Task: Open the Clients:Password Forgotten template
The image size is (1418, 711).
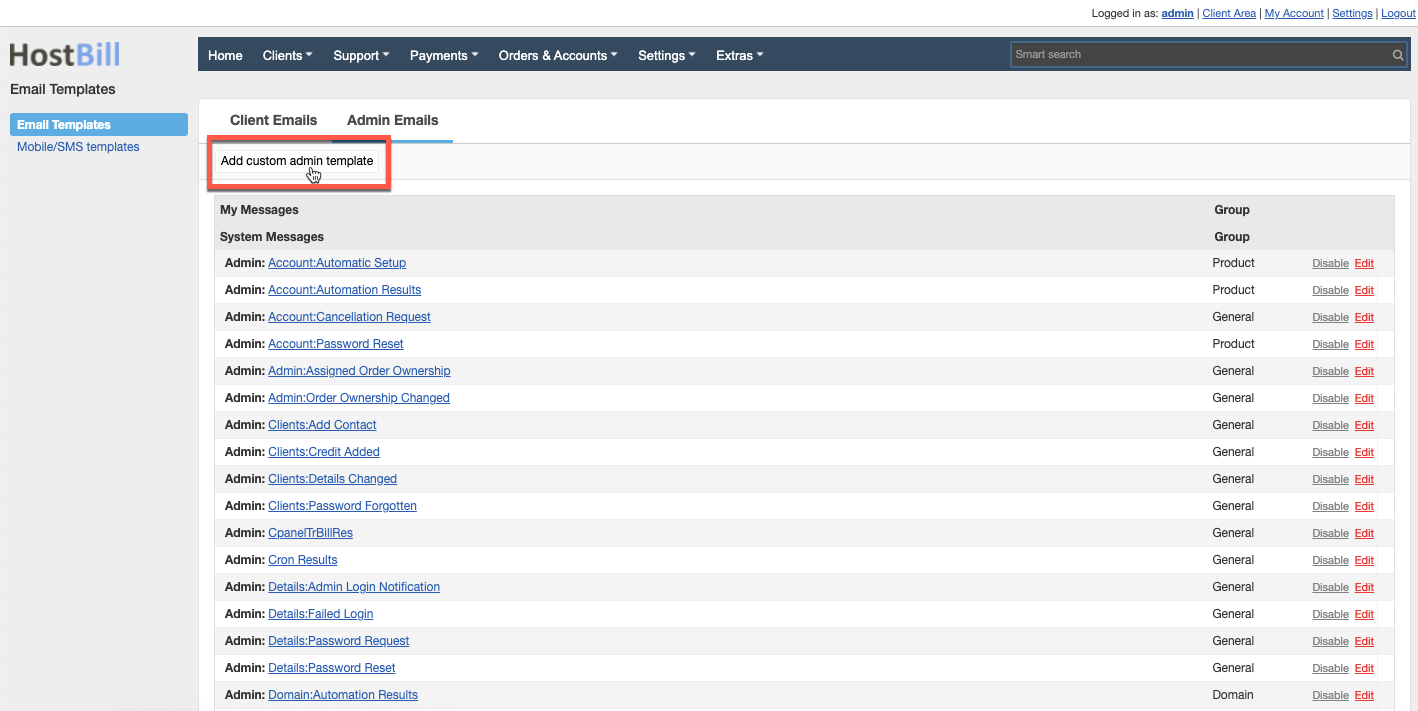Action: [x=342, y=505]
